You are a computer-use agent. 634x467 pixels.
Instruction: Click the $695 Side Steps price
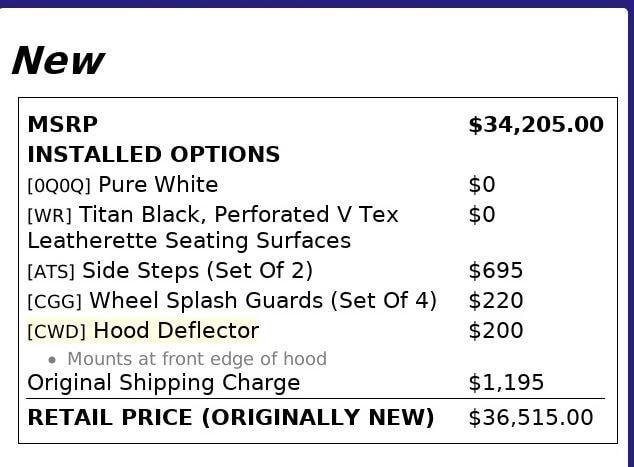click(495, 271)
